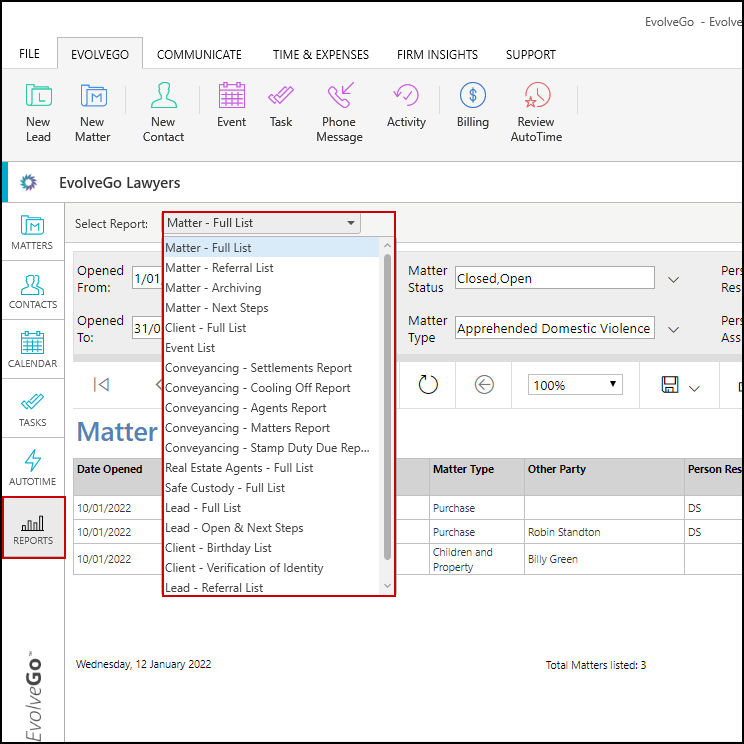Click the EvolveGo Lawyers logo icon

[x=28, y=182]
